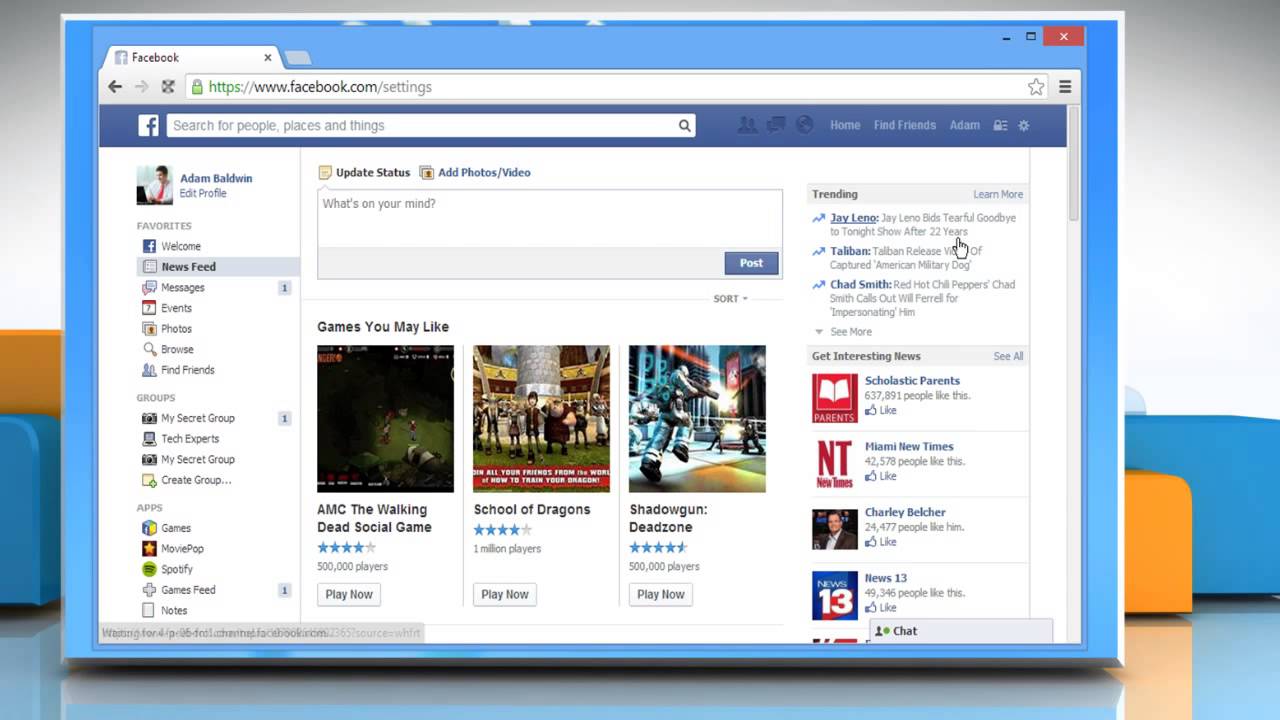
Task: Open the friend requests icon
Action: [x=747, y=125]
